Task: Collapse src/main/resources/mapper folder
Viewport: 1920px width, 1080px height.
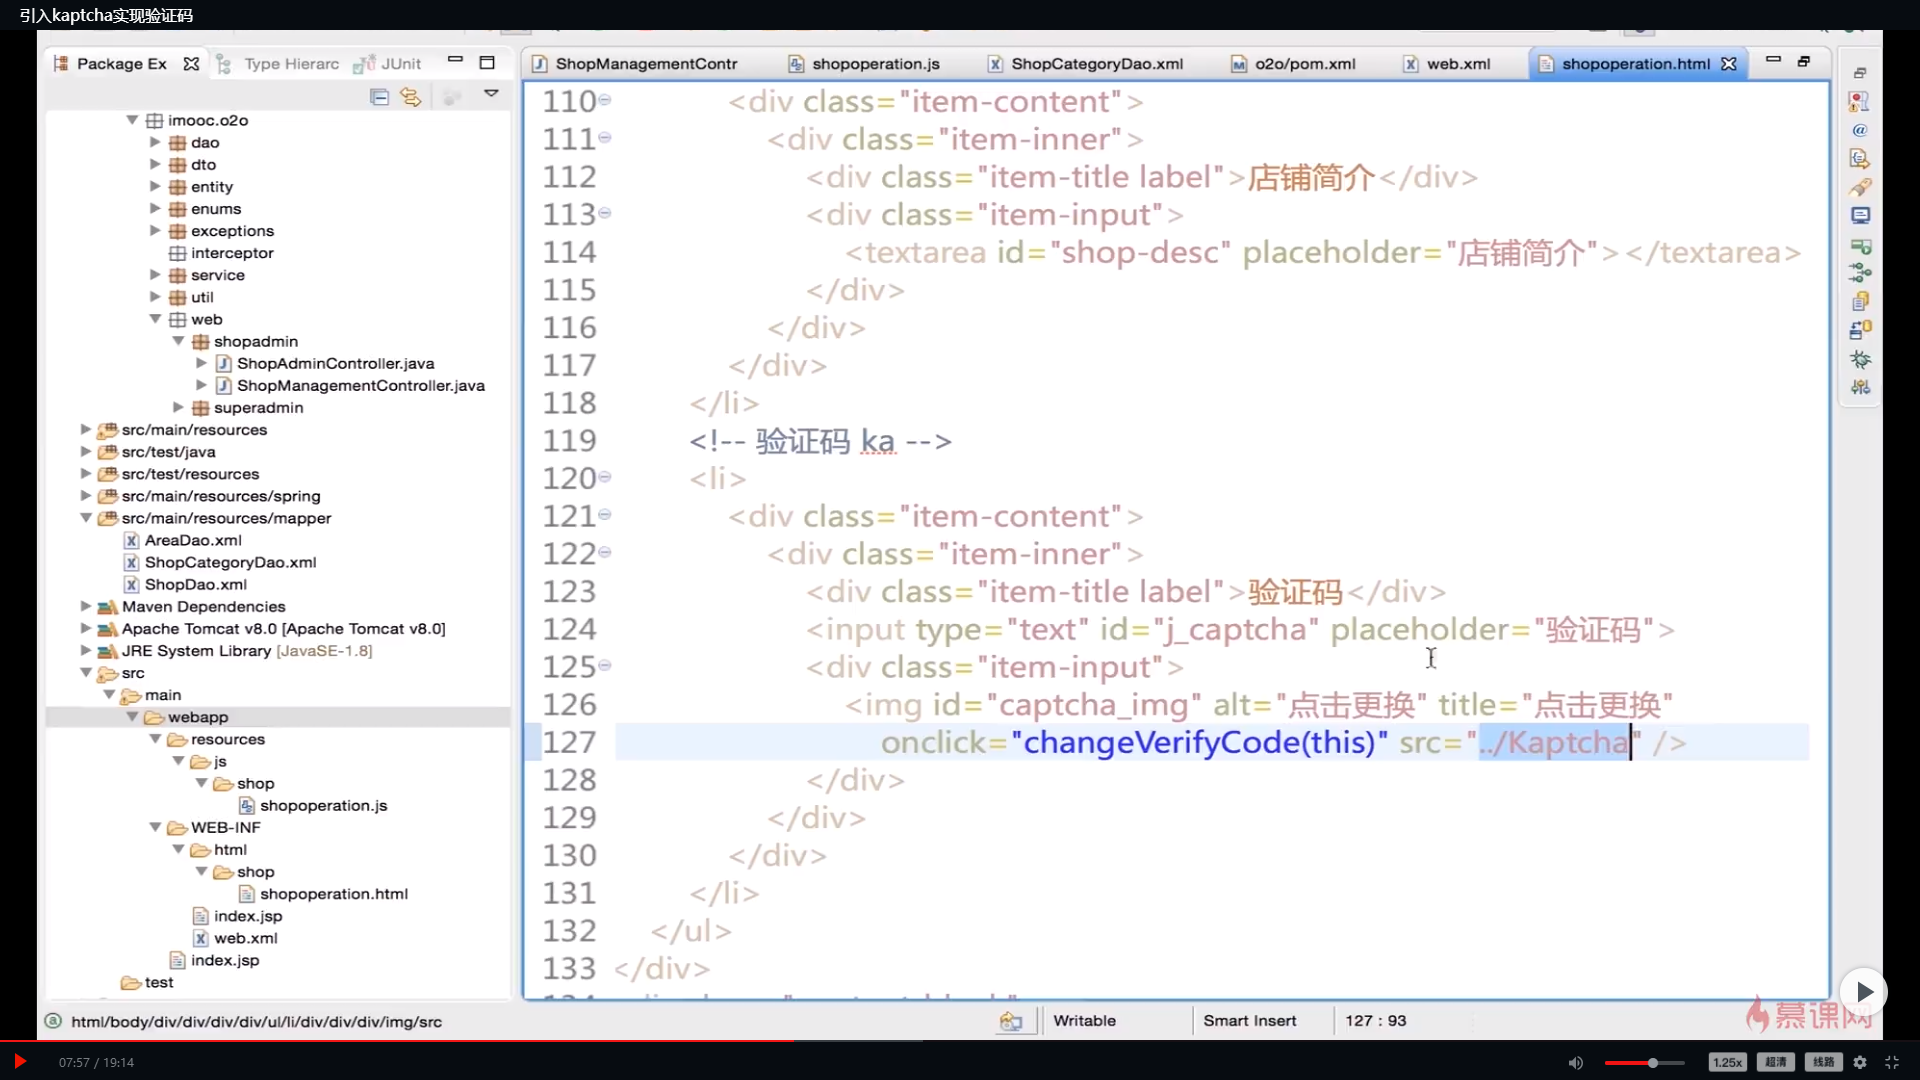Action: pos(86,518)
